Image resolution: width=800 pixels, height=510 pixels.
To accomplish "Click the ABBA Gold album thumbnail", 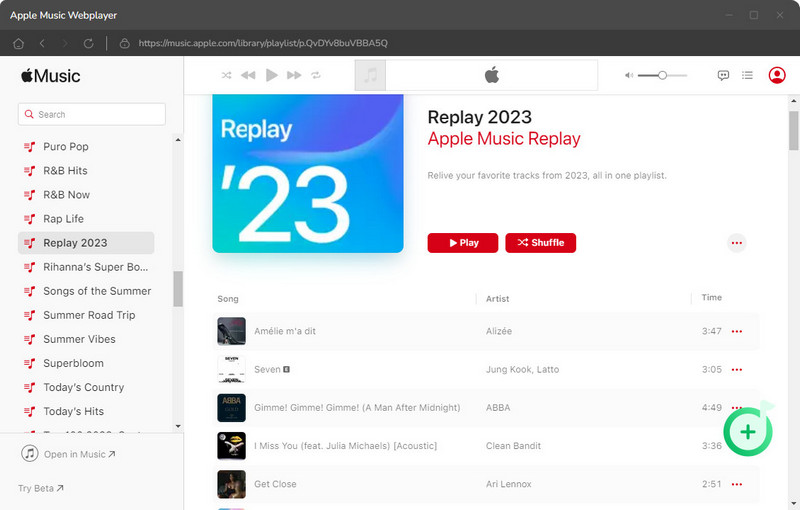I will click(x=231, y=408).
